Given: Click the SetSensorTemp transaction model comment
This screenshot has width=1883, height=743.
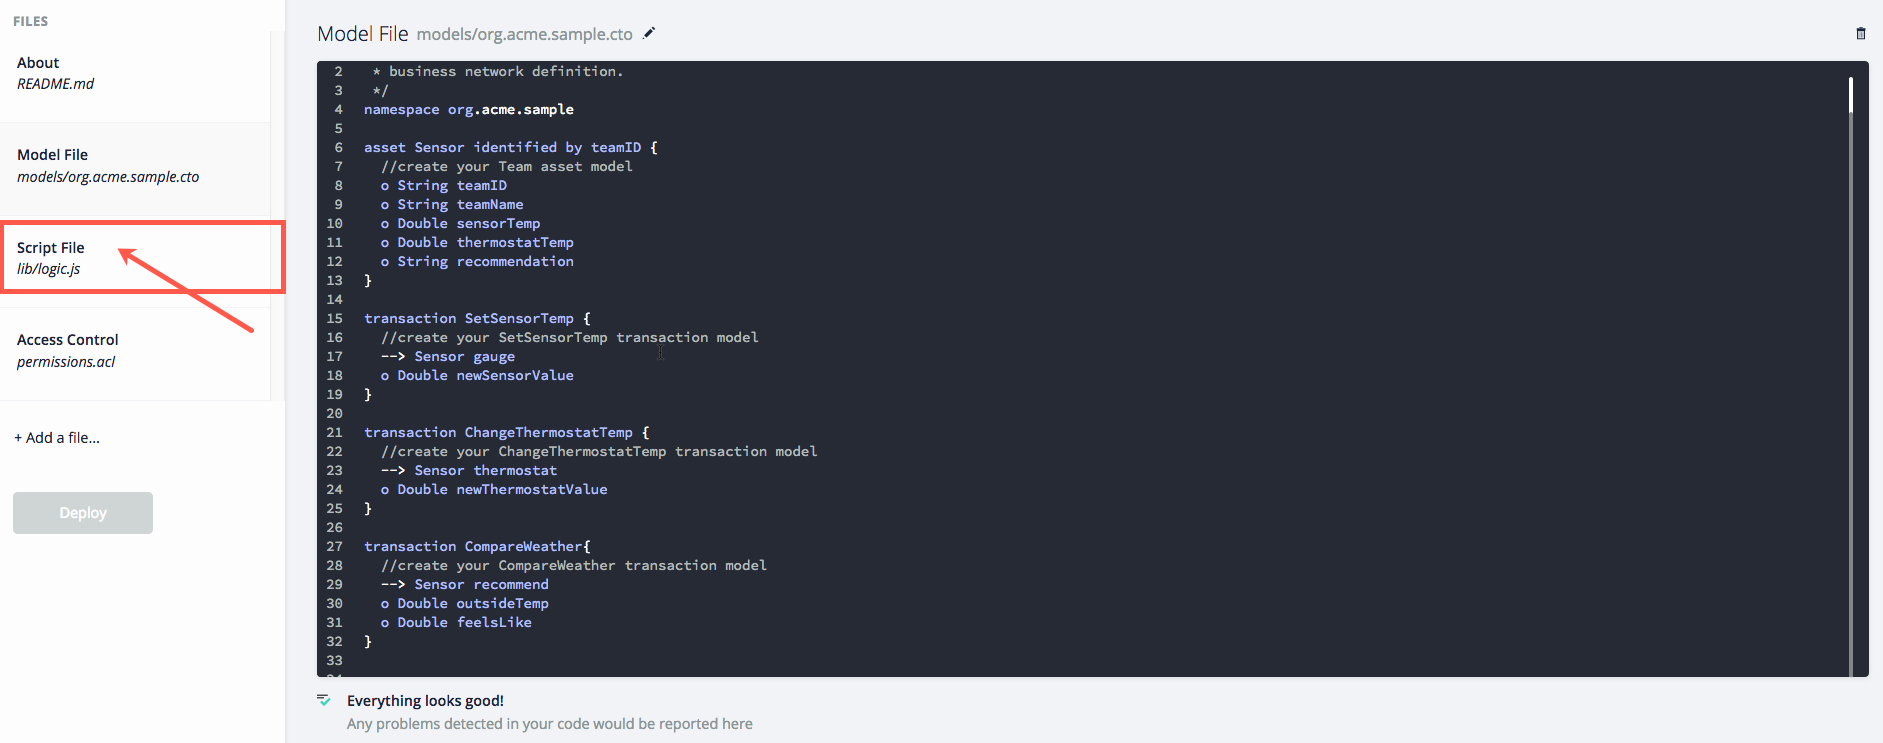Looking at the screenshot, I should [x=570, y=337].
